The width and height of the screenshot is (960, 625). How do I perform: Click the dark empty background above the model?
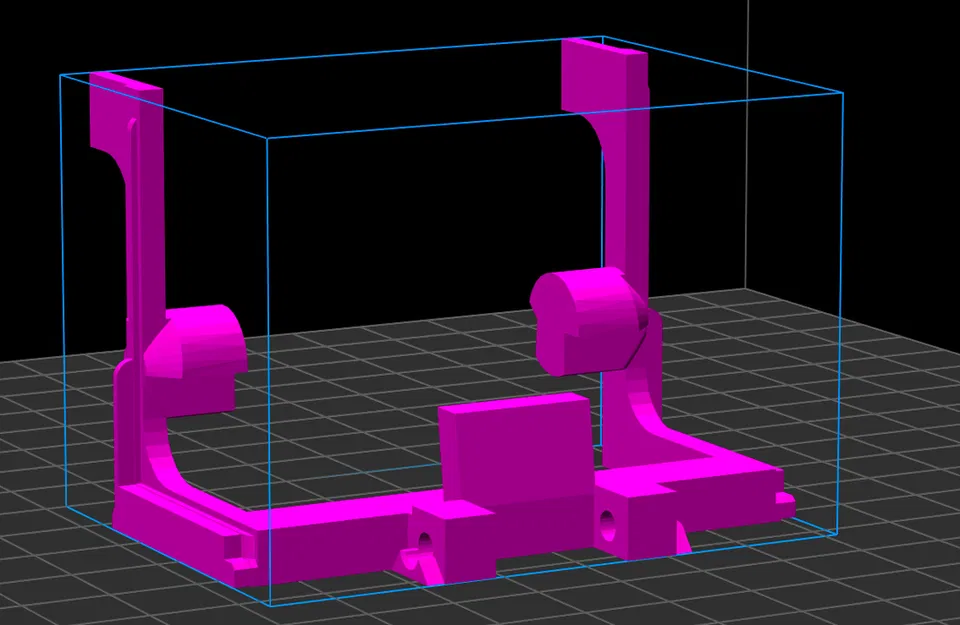click(400, 20)
